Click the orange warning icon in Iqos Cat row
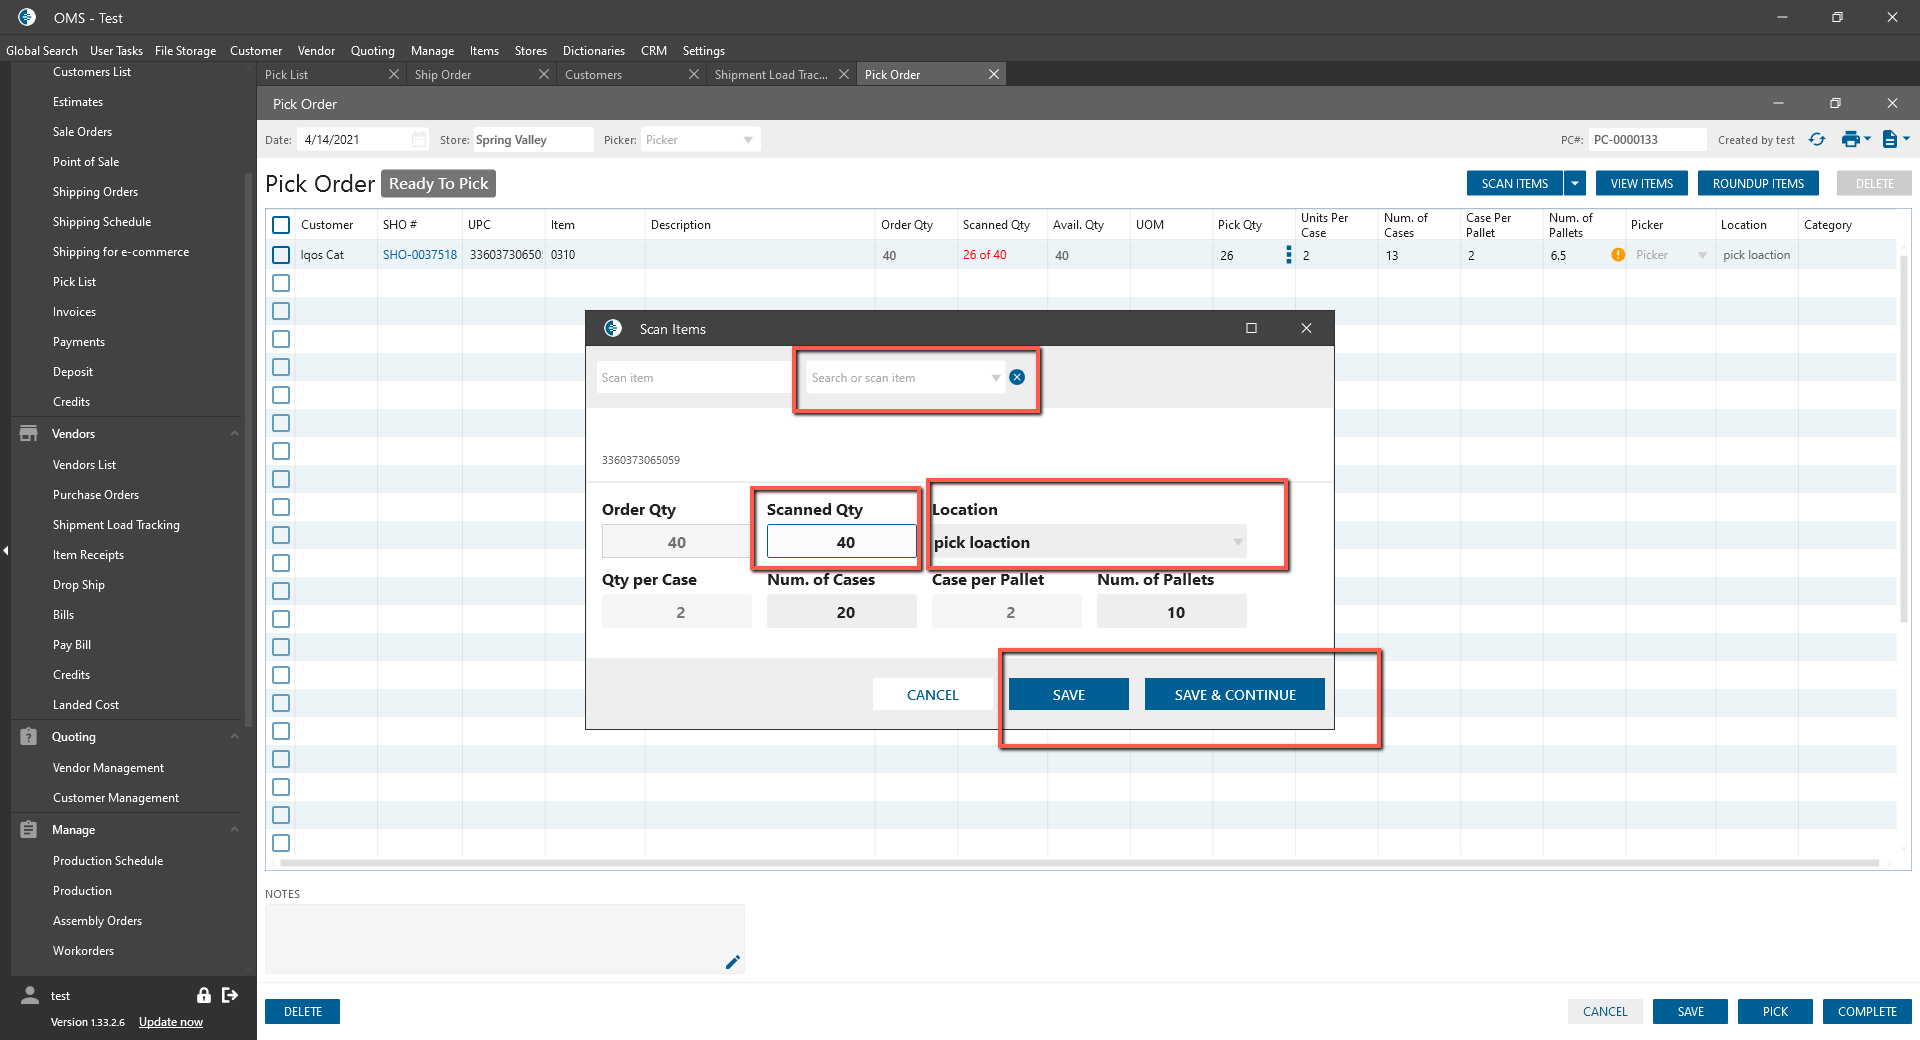 (1618, 255)
